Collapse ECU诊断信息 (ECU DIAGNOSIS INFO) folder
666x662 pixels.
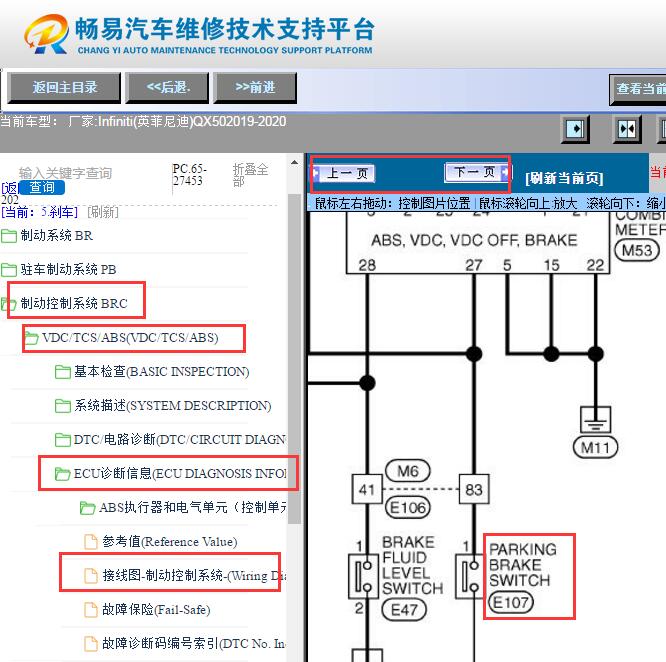tap(180, 473)
